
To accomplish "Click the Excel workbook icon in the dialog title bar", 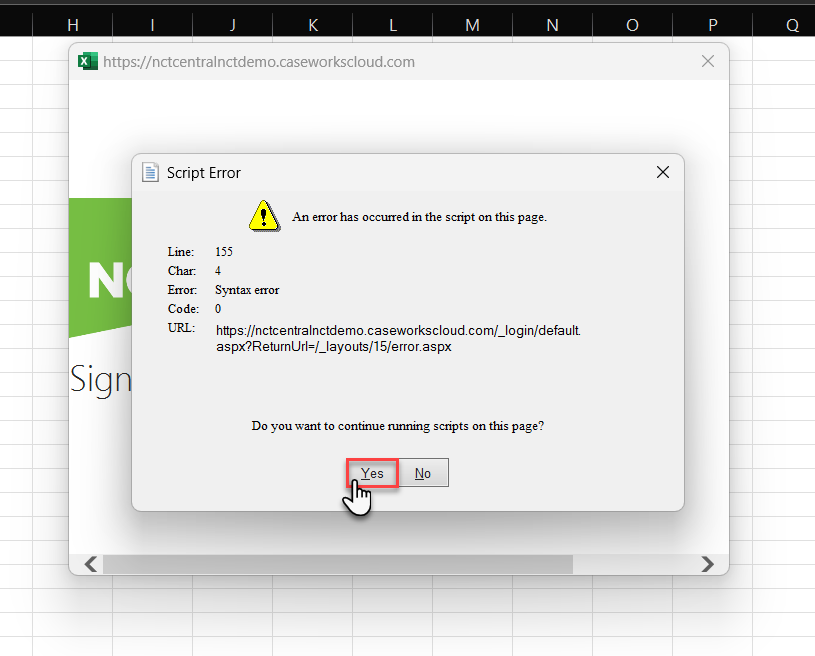I will [x=88, y=61].
